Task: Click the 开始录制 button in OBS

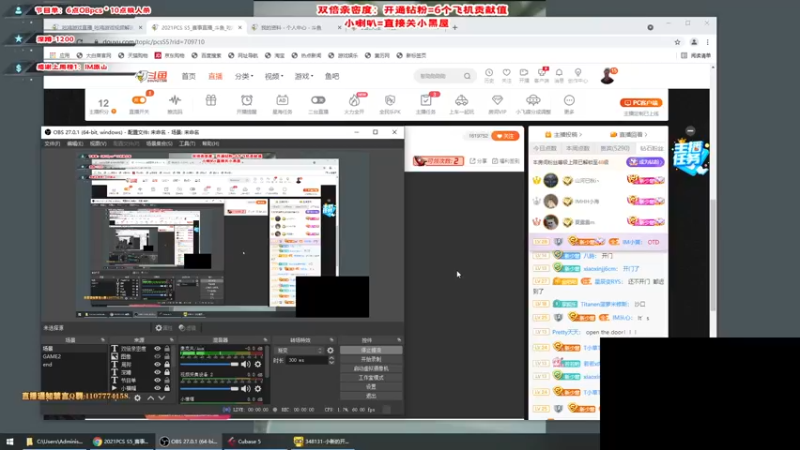Action: [x=371, y=359]
